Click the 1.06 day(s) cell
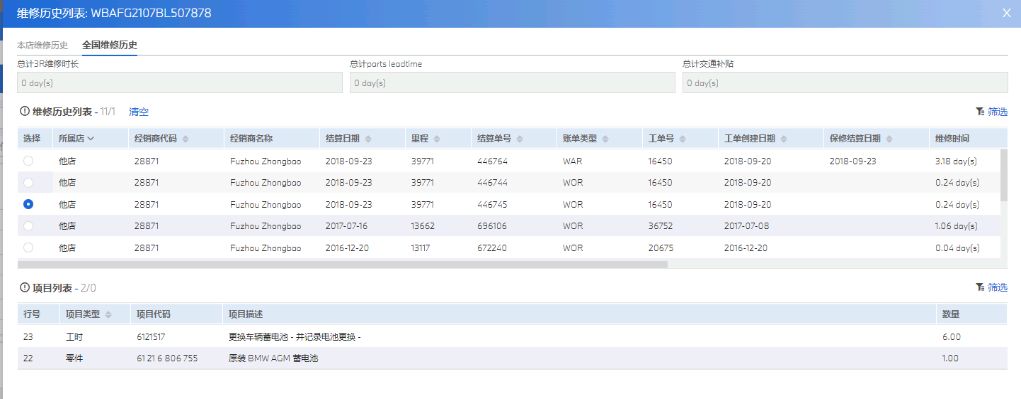This screenshot has width=1021, height=399. pyautogui.click(x=956, y=226)
